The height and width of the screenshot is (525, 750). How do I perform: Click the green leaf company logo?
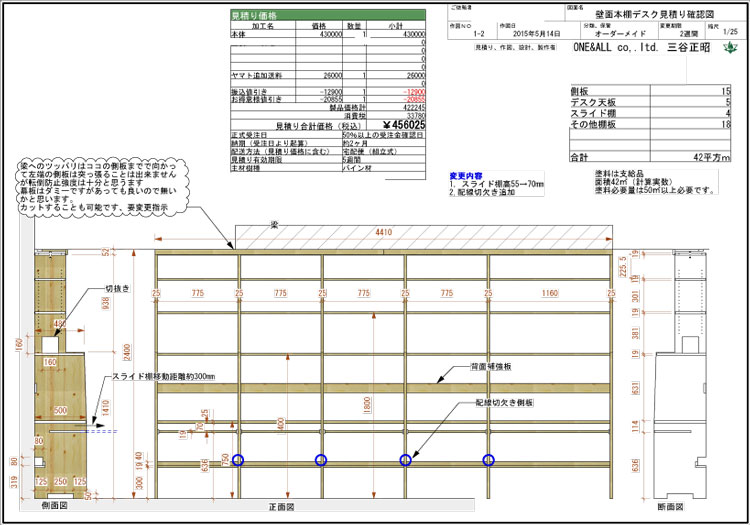point(732,48)
